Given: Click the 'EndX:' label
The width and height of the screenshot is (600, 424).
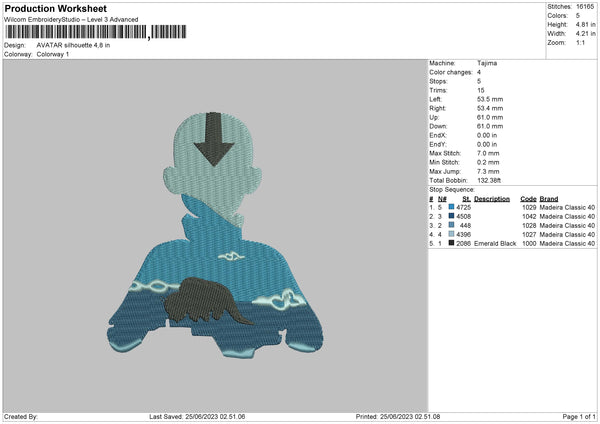Looking at the screenshot, I should (x=438, y=135).
